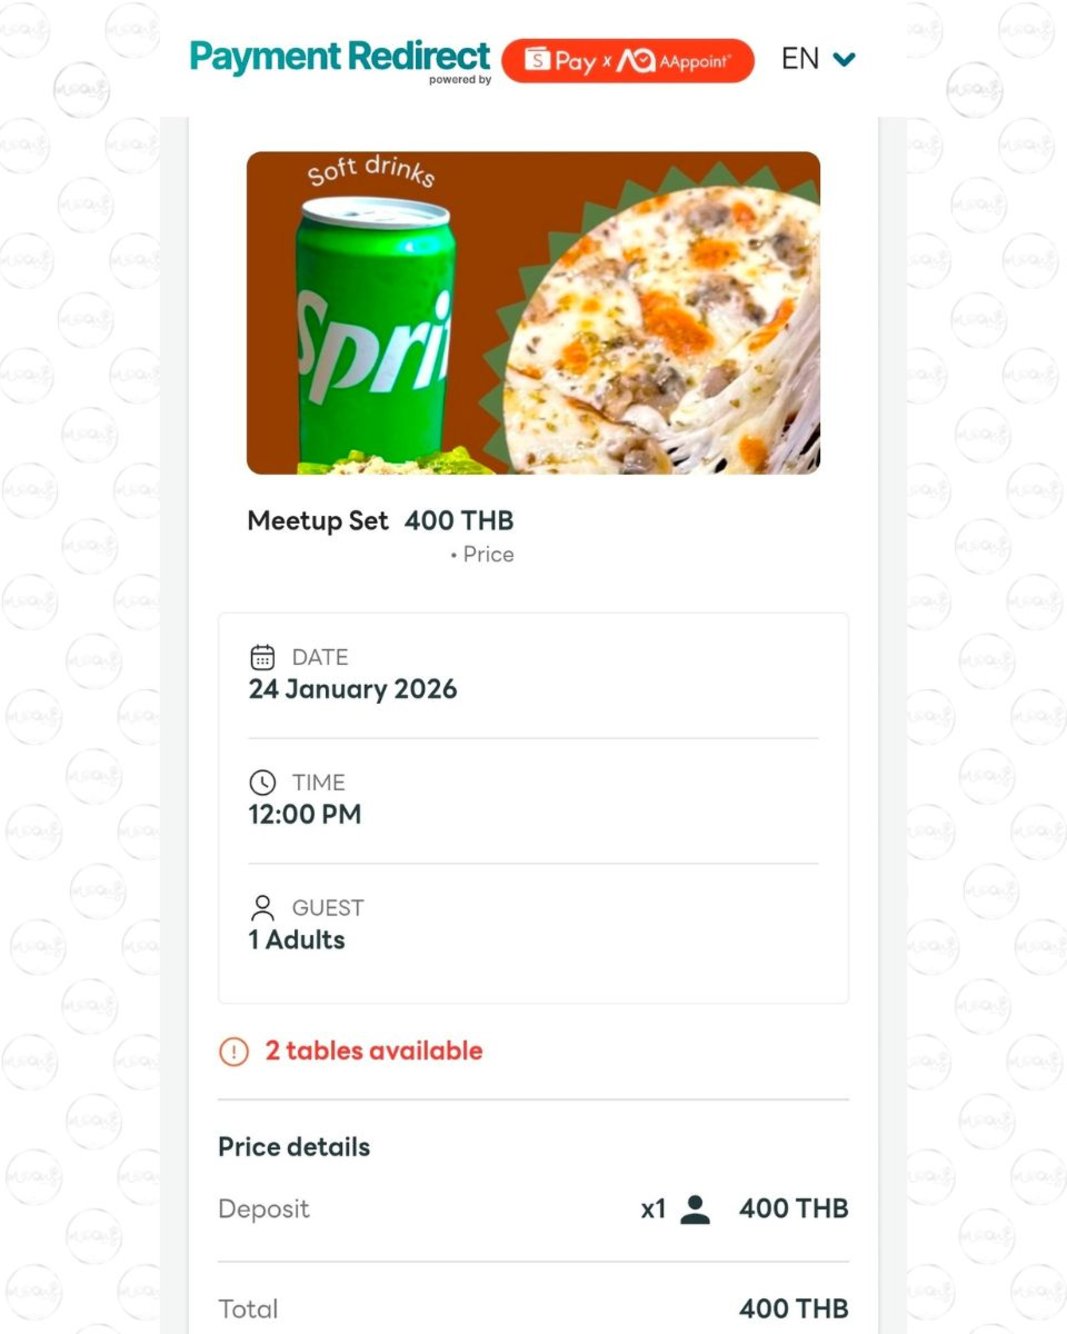
Task: Click the Price details heading
Action: tap(294, 1147)
